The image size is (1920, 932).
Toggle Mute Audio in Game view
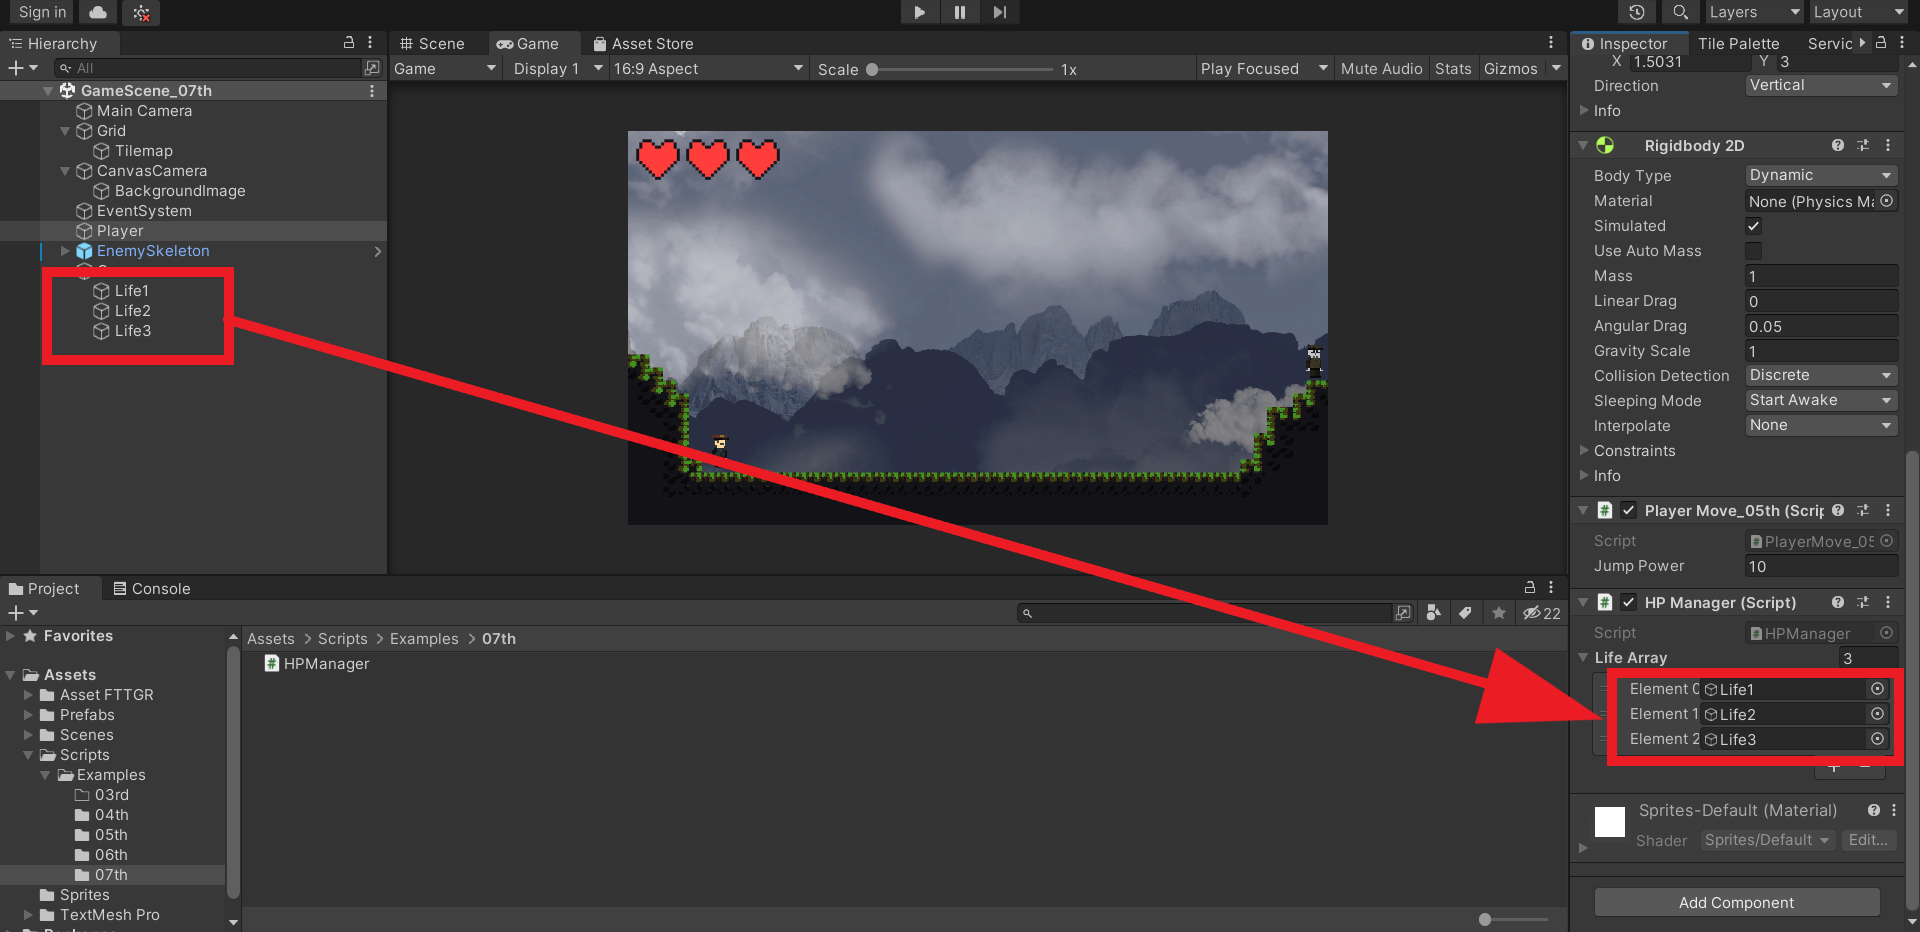click(x=1381, y=68)
